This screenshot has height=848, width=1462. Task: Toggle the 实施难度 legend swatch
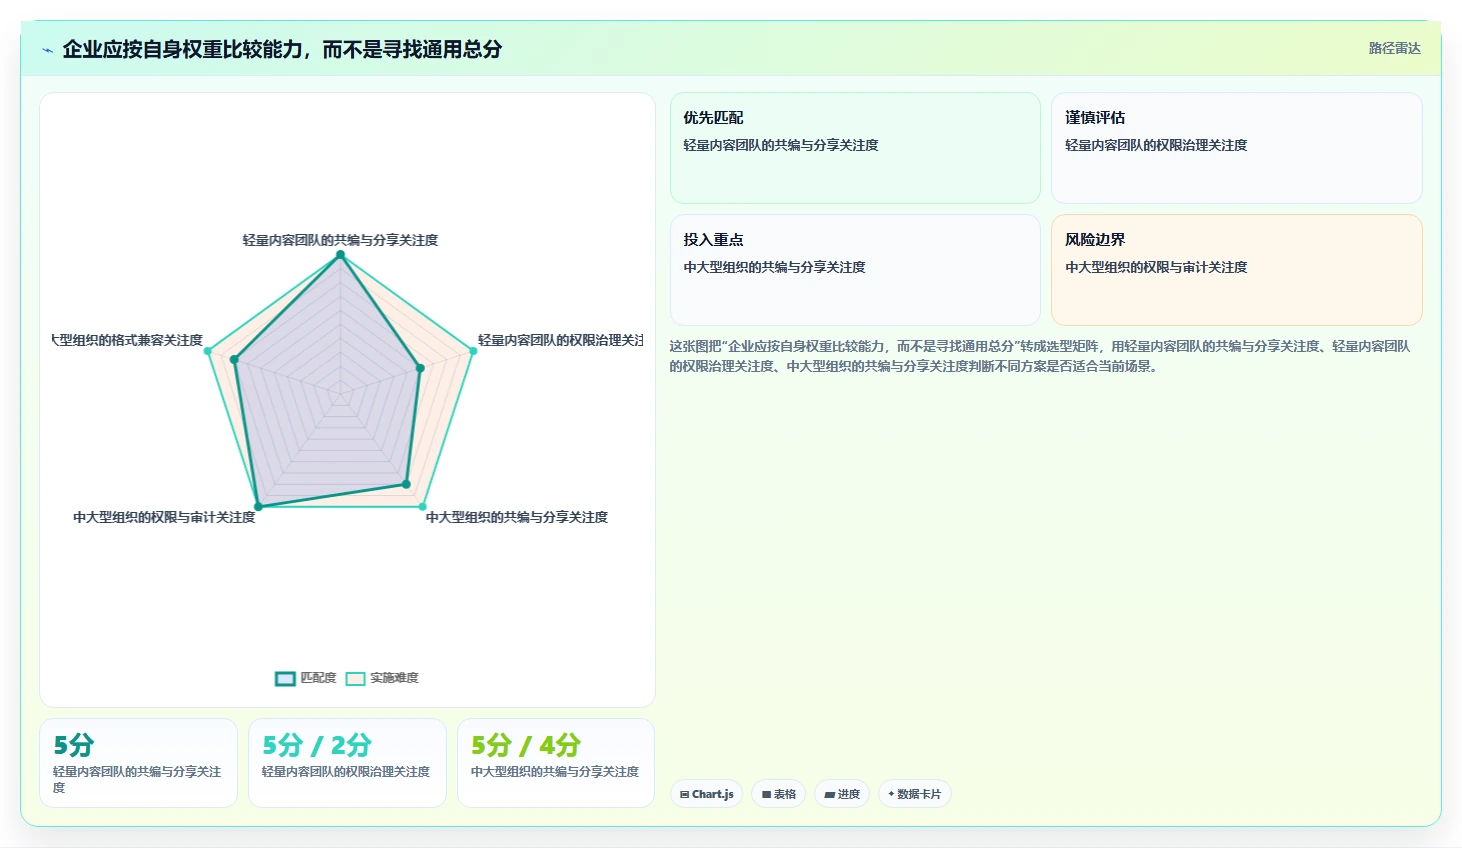tap(355, 678)
